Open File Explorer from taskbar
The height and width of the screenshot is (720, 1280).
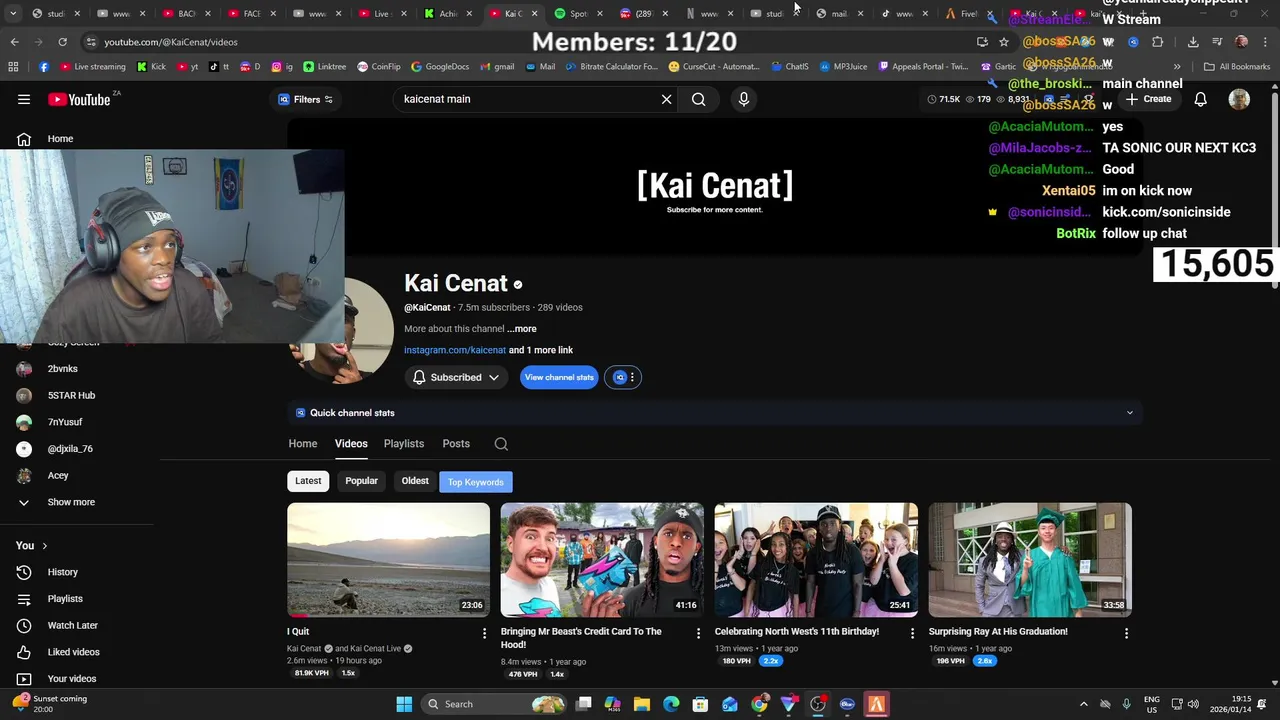coord(642,704)
